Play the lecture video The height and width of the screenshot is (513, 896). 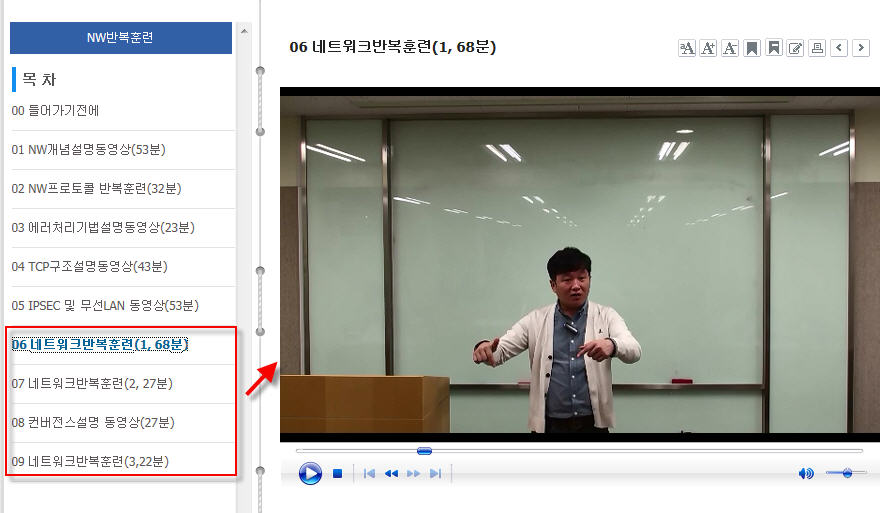310,474
